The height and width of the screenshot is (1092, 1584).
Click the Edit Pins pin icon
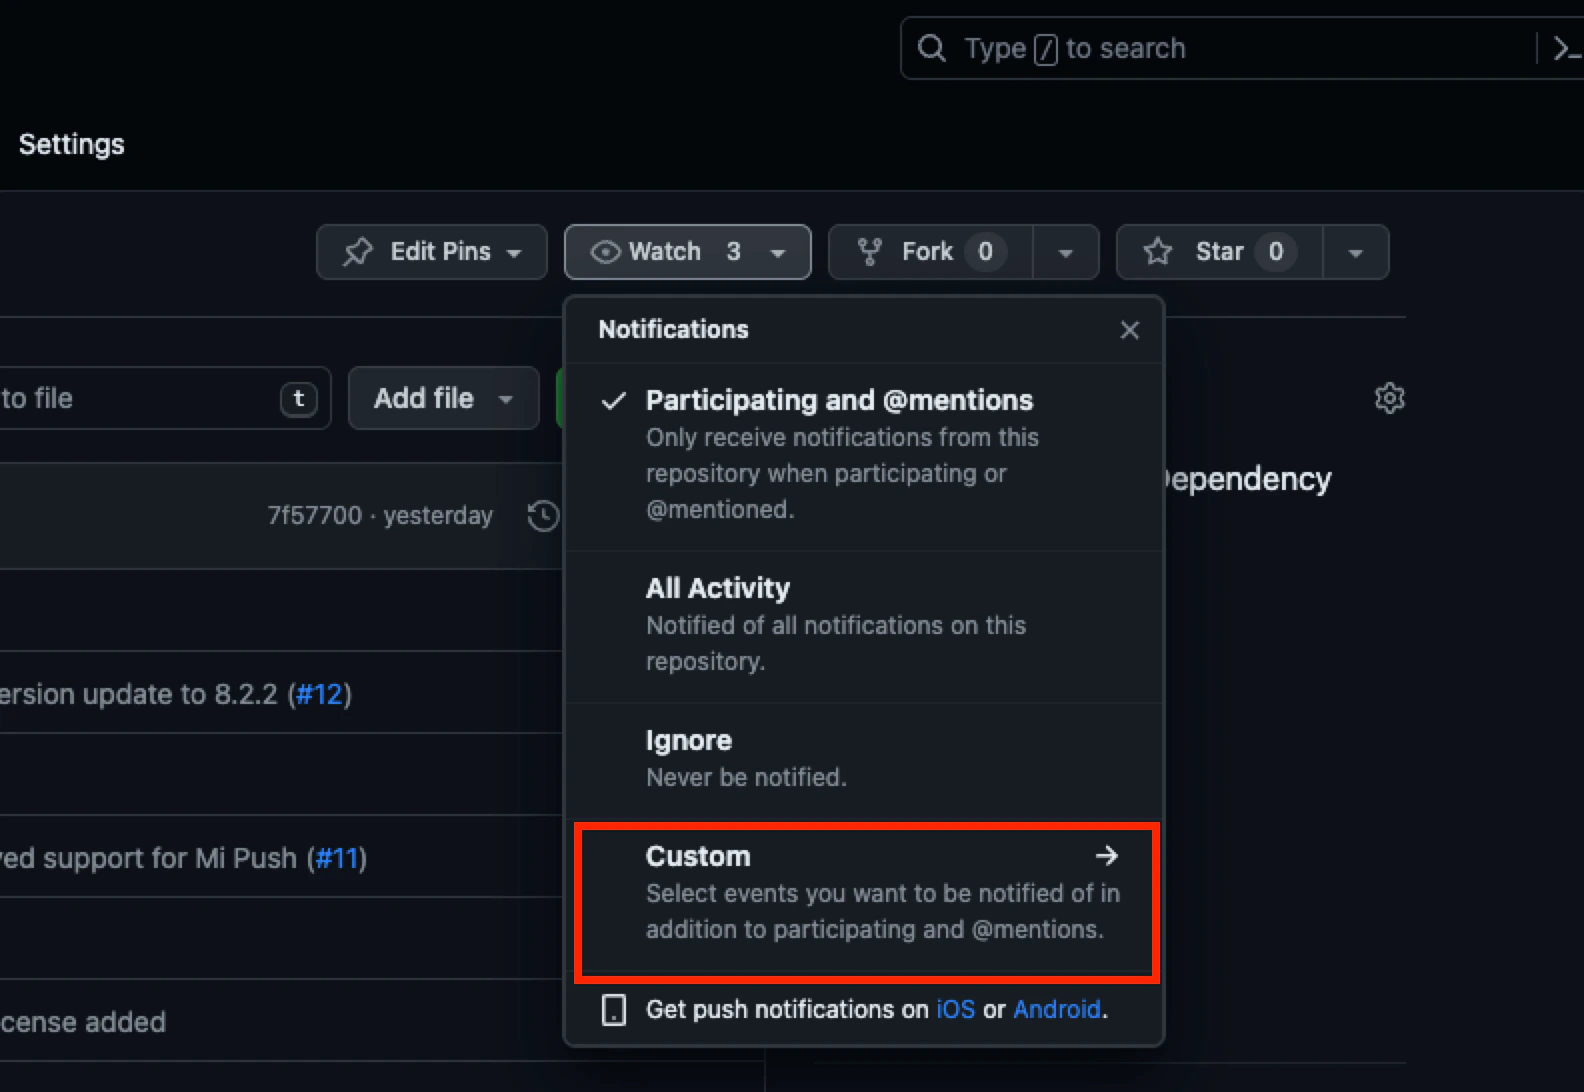[x=358, y=252]
